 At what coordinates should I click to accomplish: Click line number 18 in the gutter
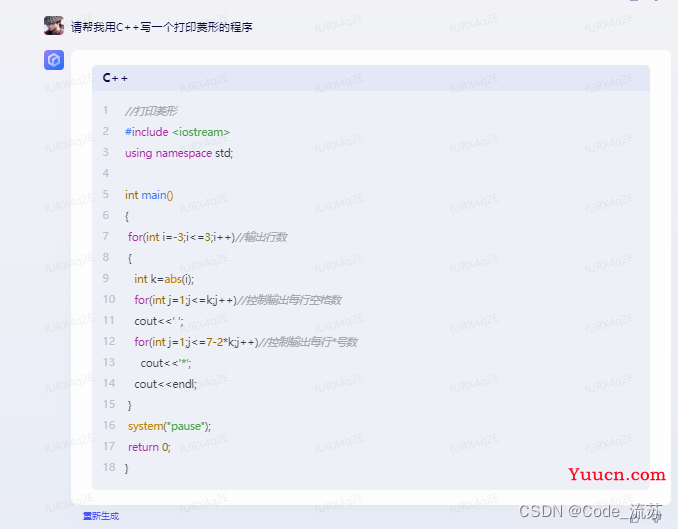[108, 468]
